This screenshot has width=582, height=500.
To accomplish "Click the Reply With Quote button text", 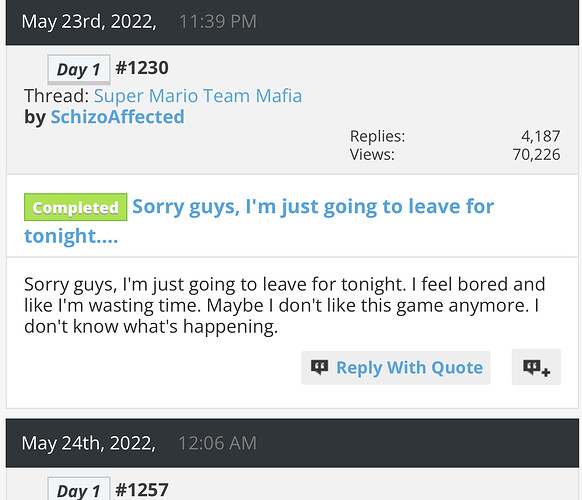I will point(409,367).
